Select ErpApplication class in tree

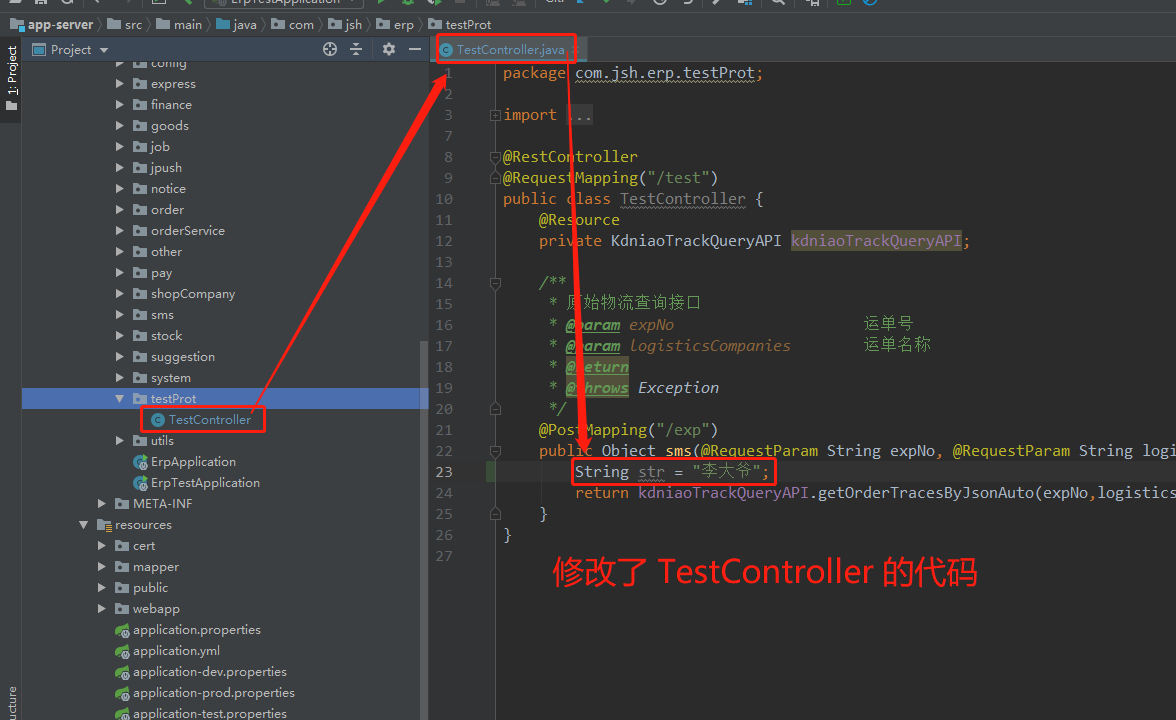[193, 462]
